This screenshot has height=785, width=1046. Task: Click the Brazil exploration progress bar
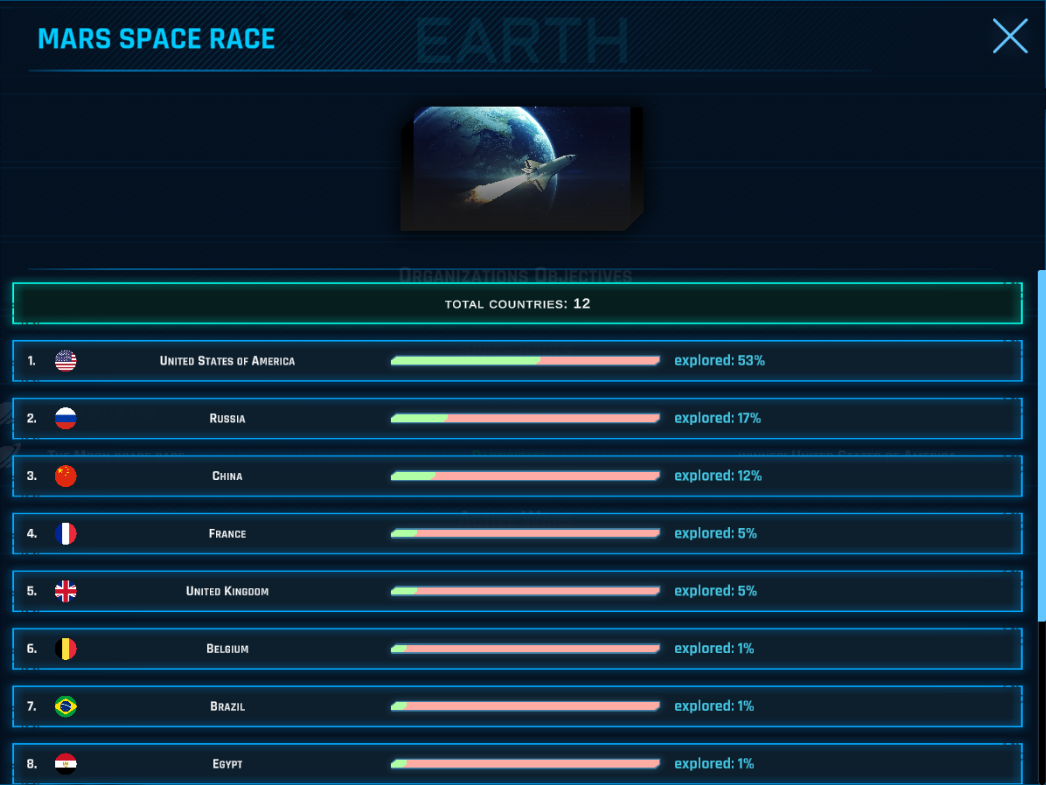pos(525,707)
